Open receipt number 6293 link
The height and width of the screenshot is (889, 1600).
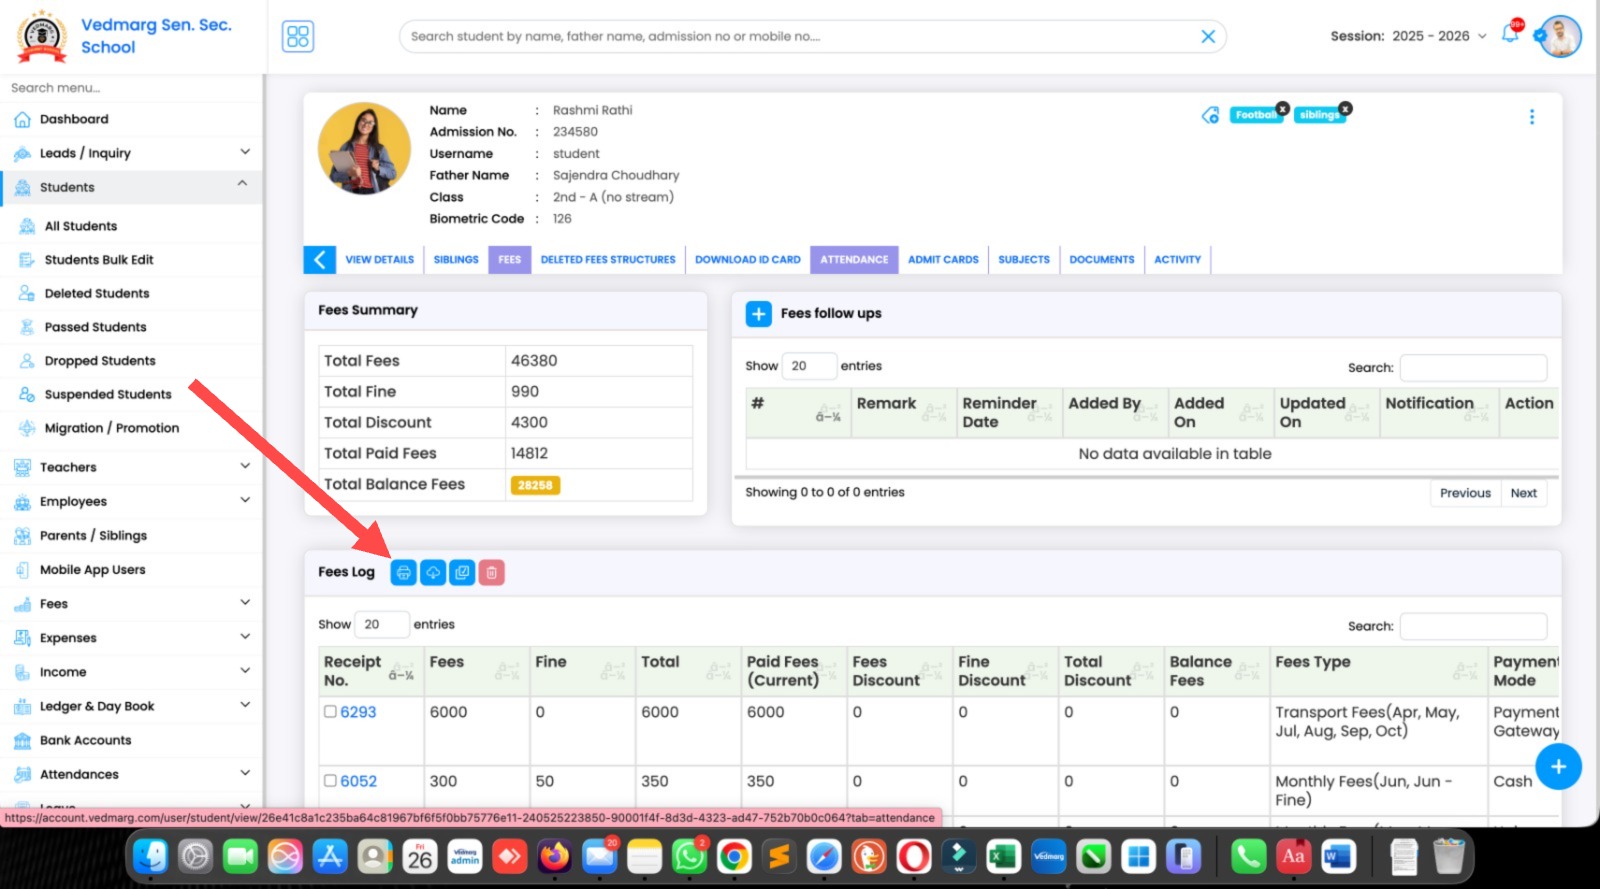coord(358,712)
